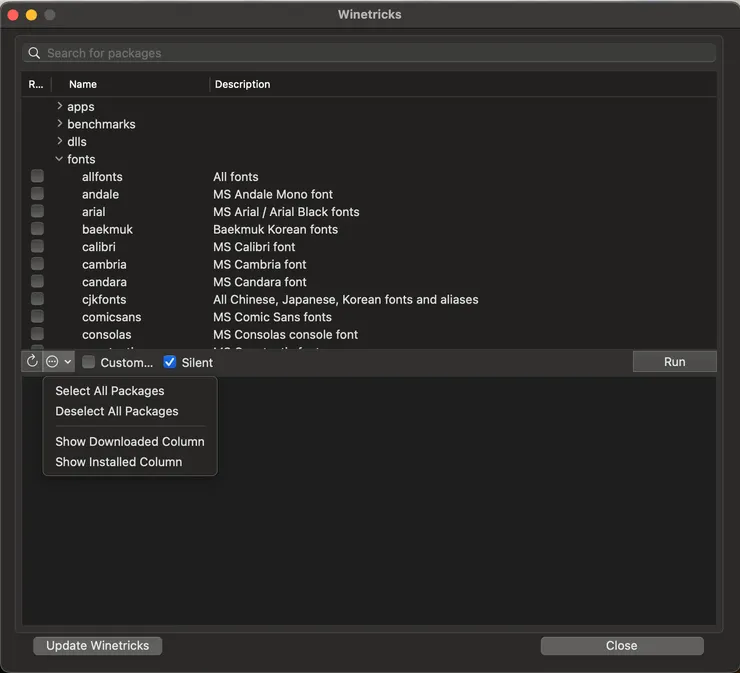Click the Update Winetricks button

98,645
